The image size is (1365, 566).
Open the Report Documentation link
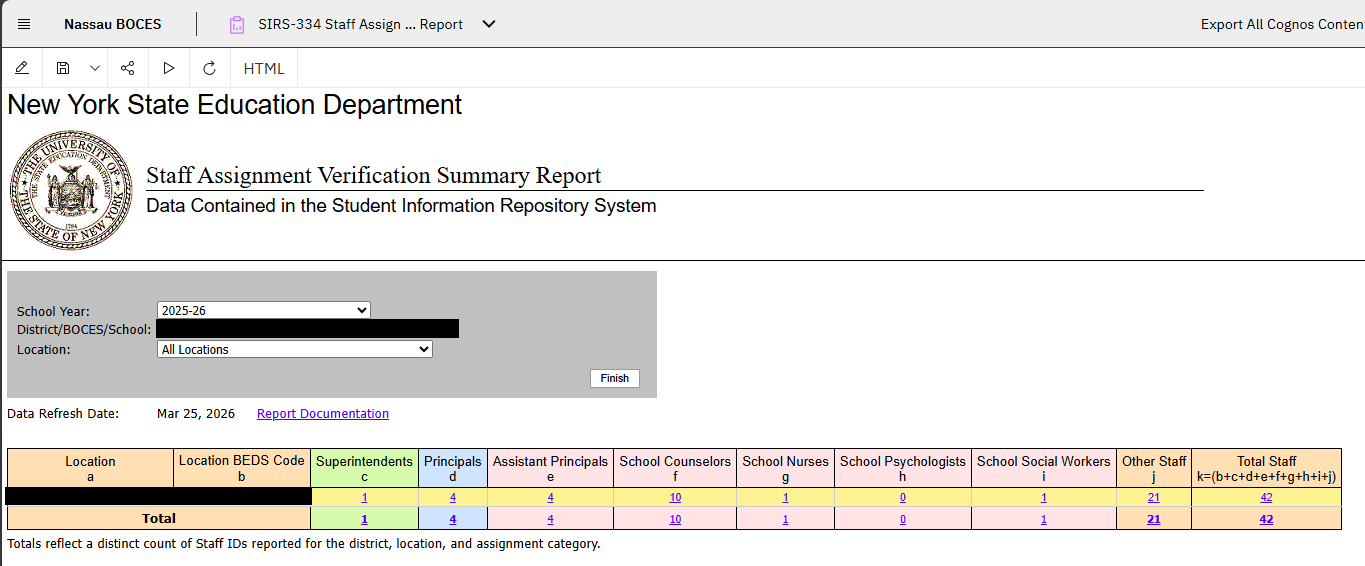(x=323, y=414)
